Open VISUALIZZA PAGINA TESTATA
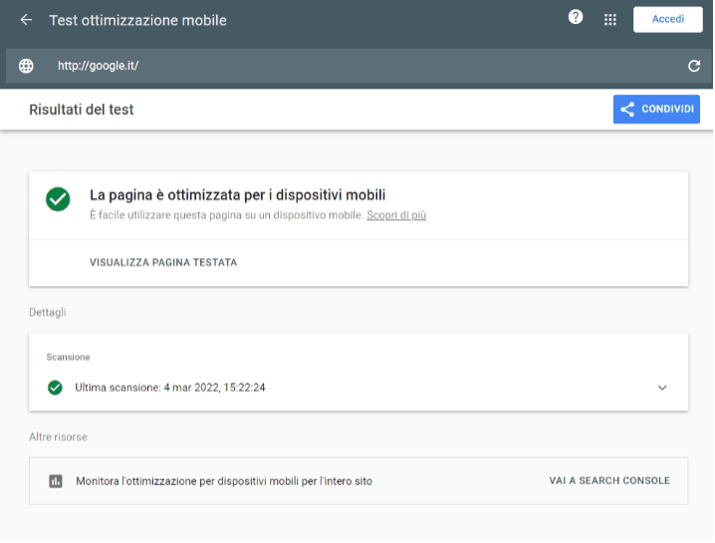715x543 pixels. point(163,263)
